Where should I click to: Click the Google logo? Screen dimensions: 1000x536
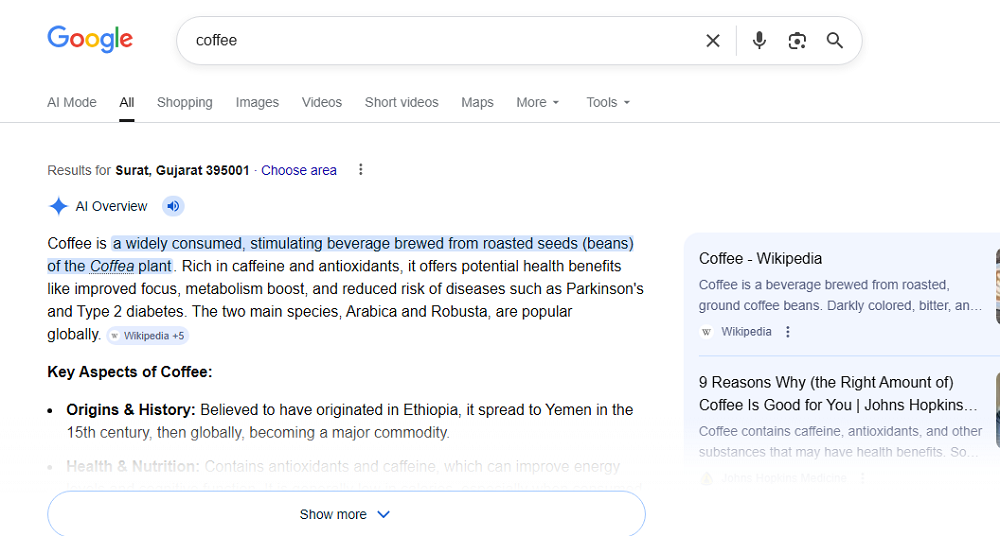pyautogui.click(x=90, y=39)
